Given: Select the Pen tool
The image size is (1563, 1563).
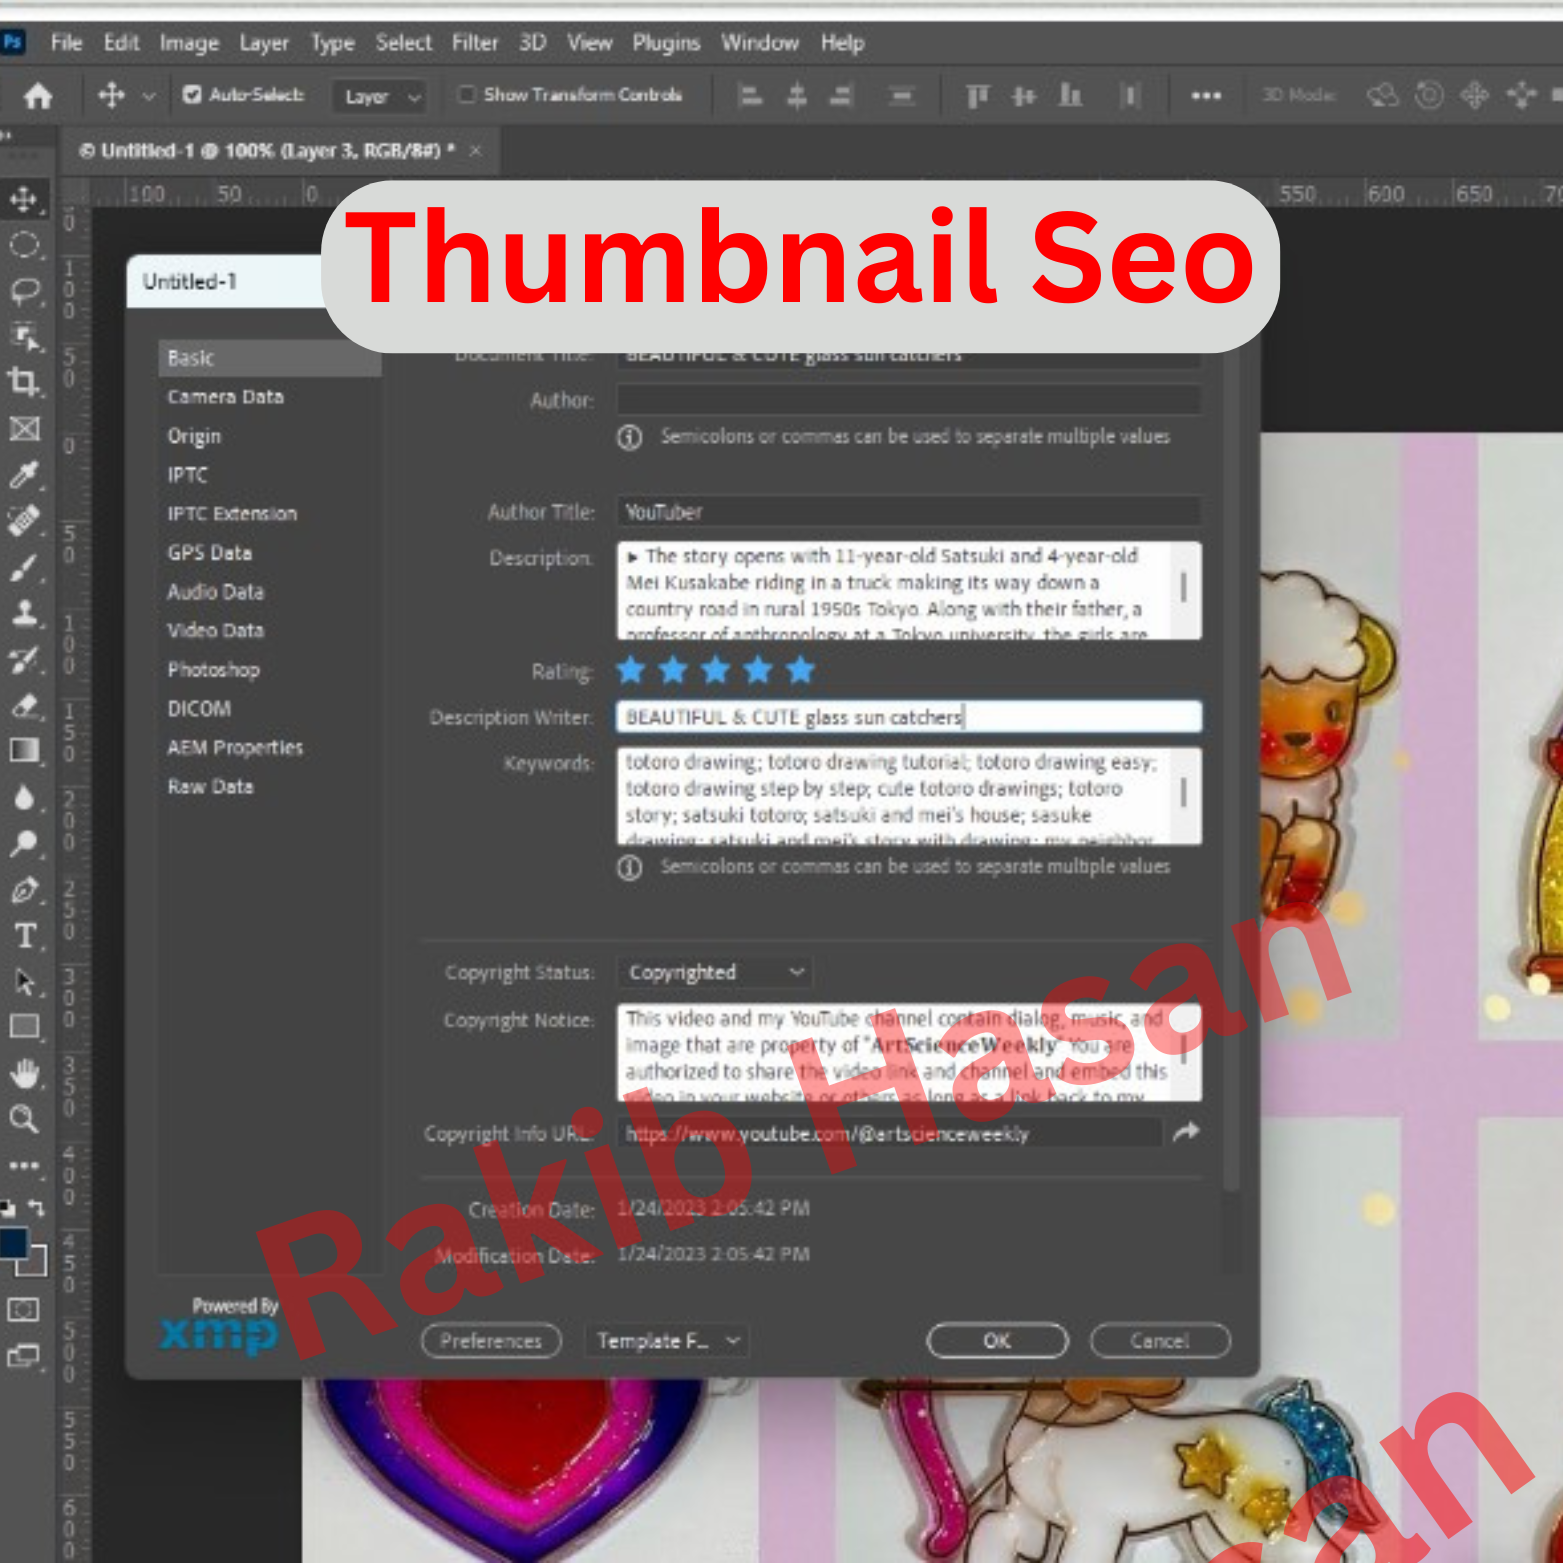Looking at the screenshot, I should (24, 889).
